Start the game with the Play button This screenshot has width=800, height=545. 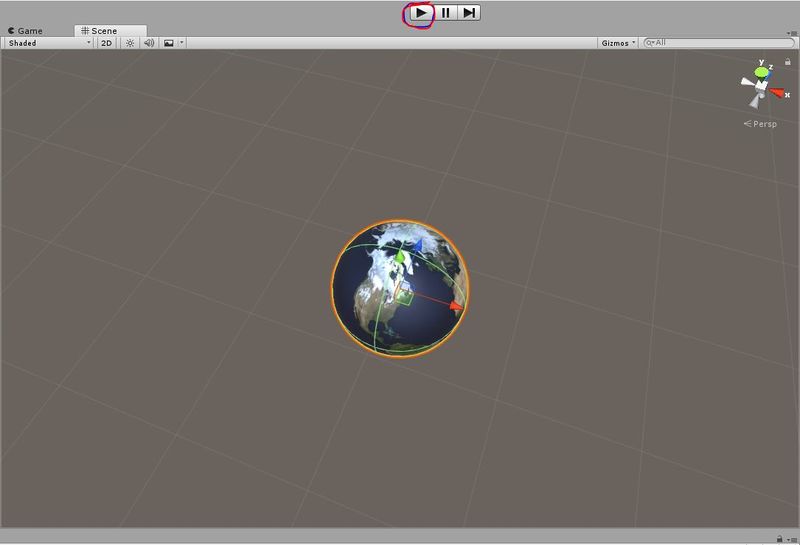click(421, 13)
